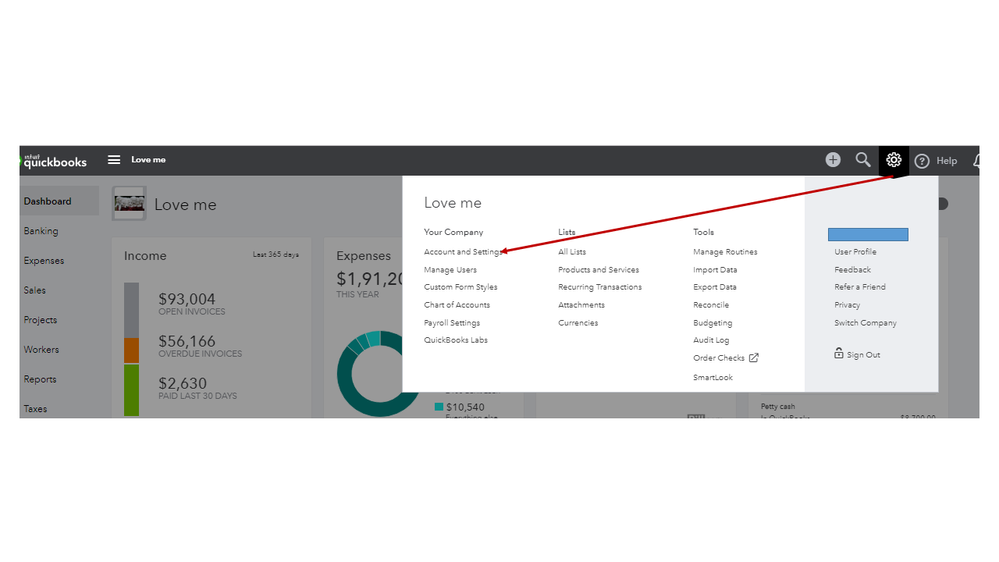Screen dimensions: 999x562
Task: Select Import Data
Action: [715, 270]
